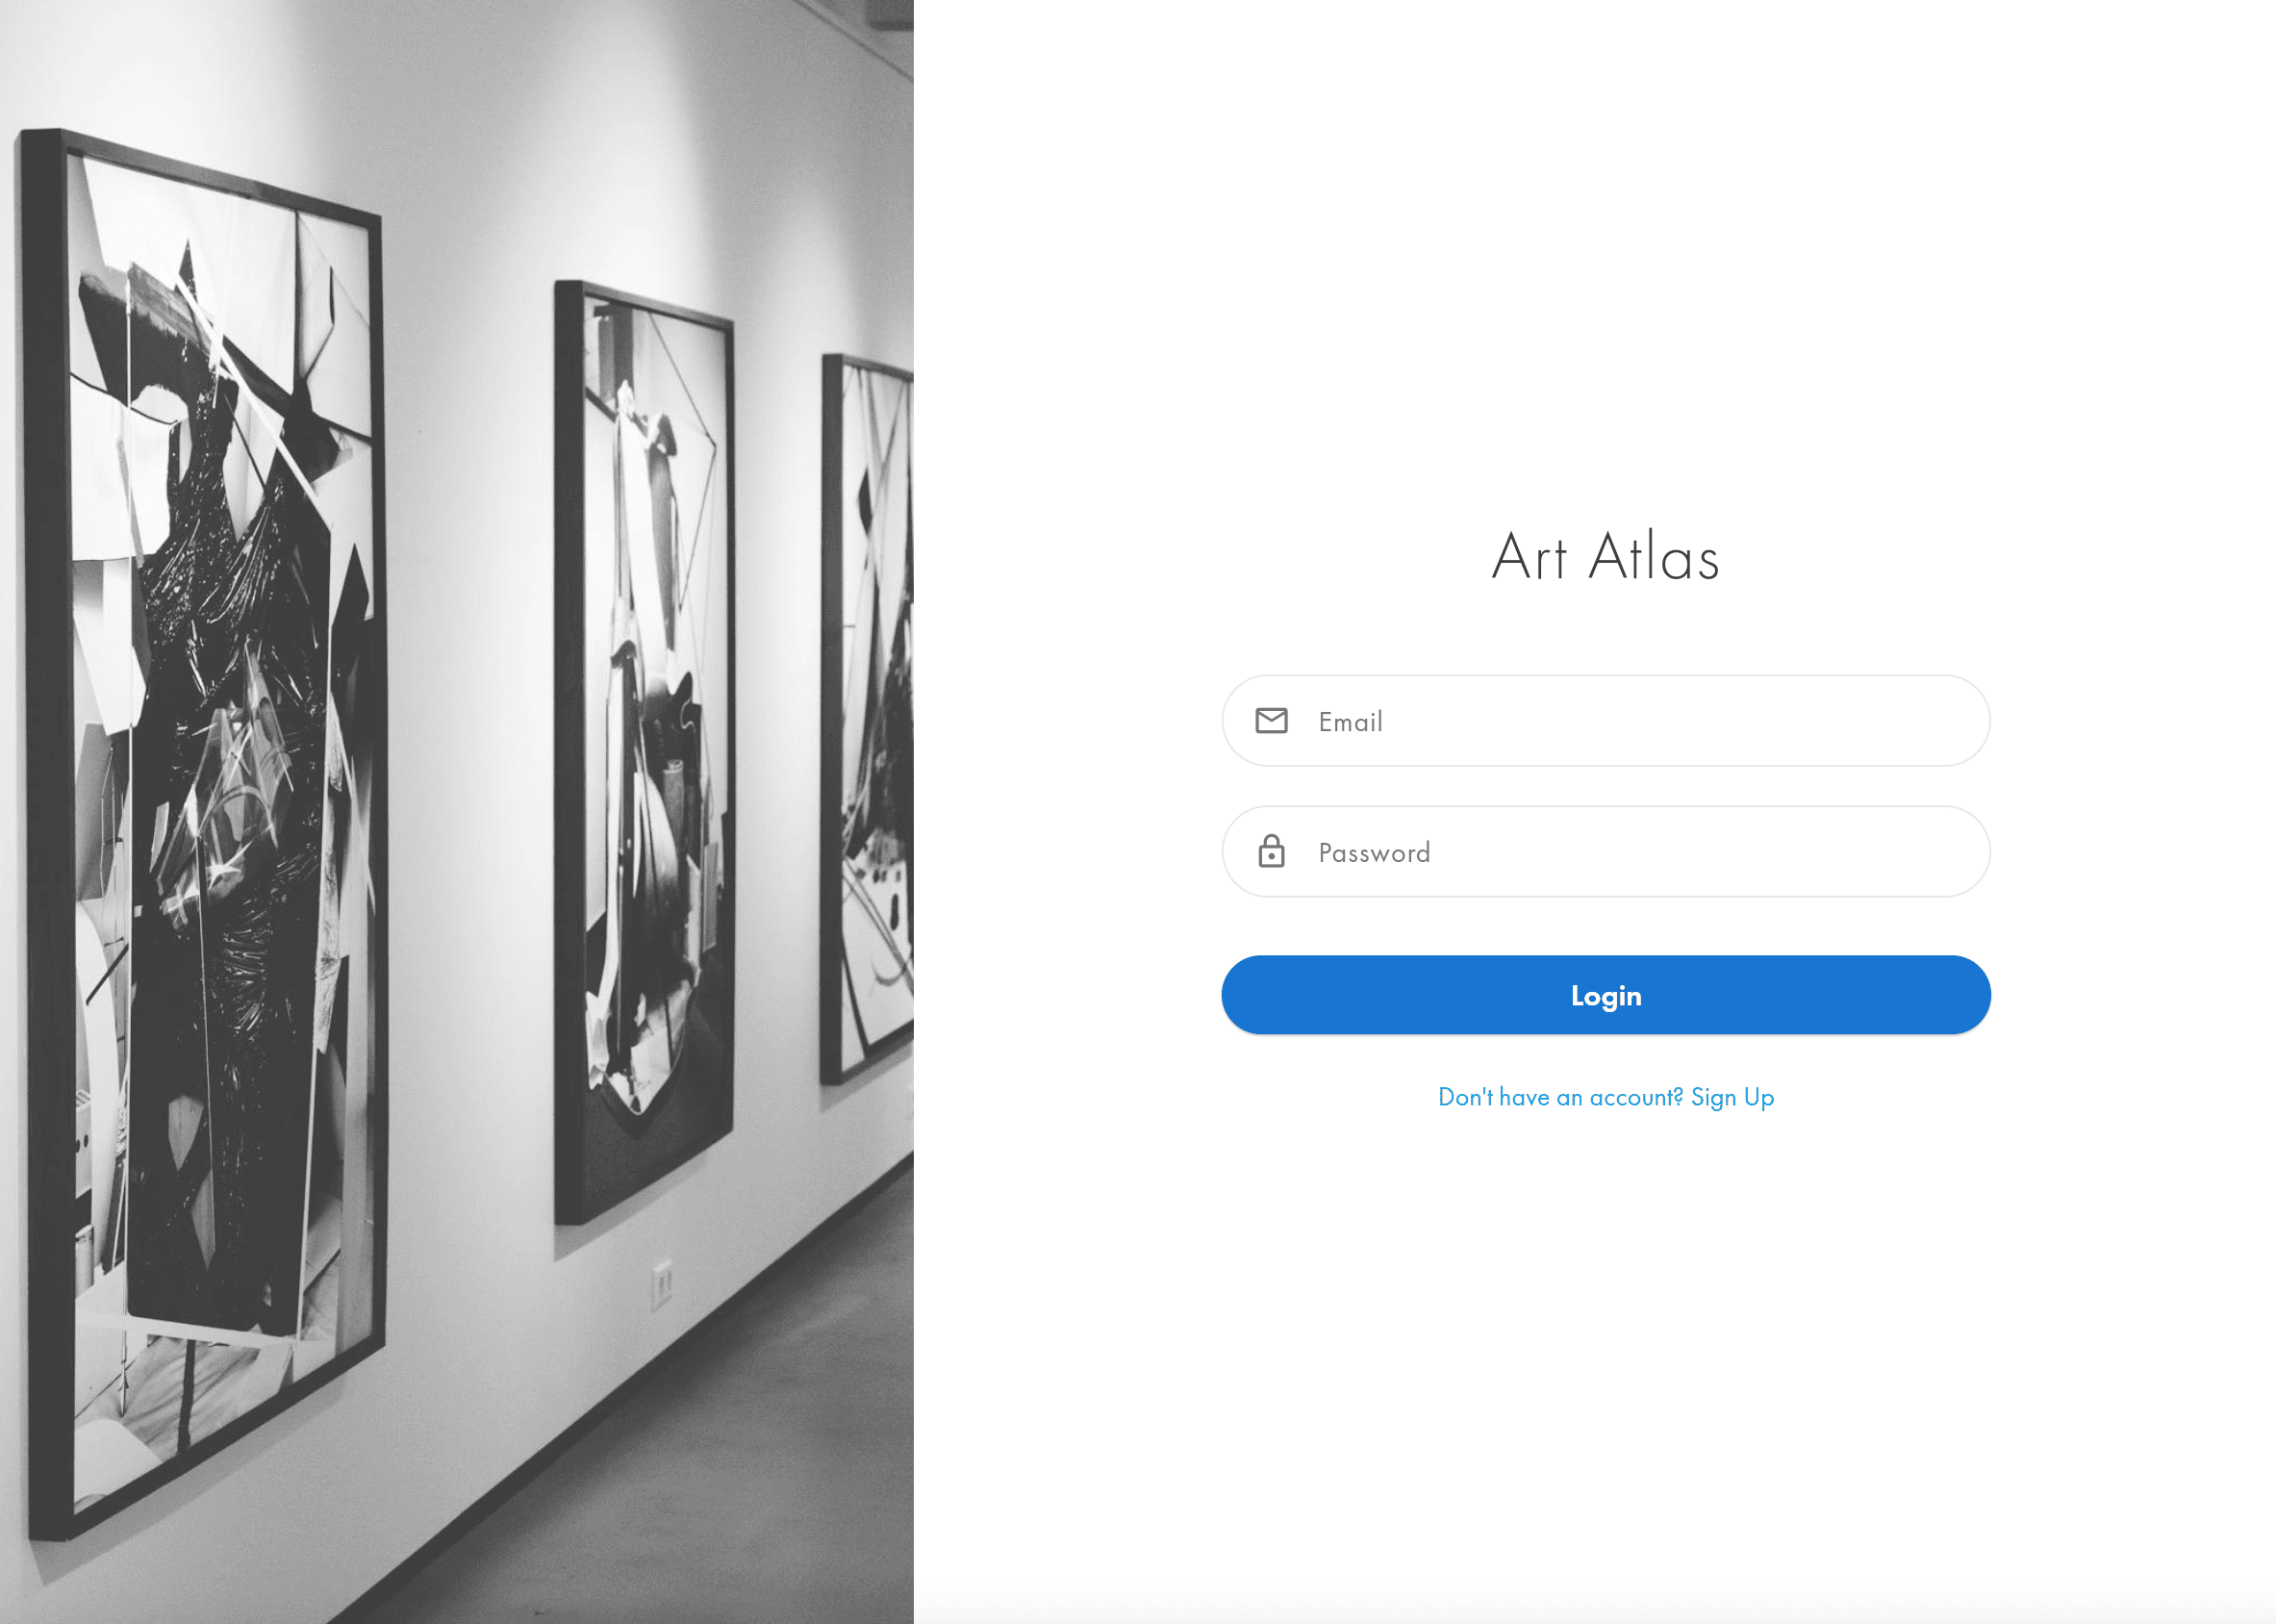Select the middle framed artwork
Screen dimensions: 2276x1624
[644, 750]
